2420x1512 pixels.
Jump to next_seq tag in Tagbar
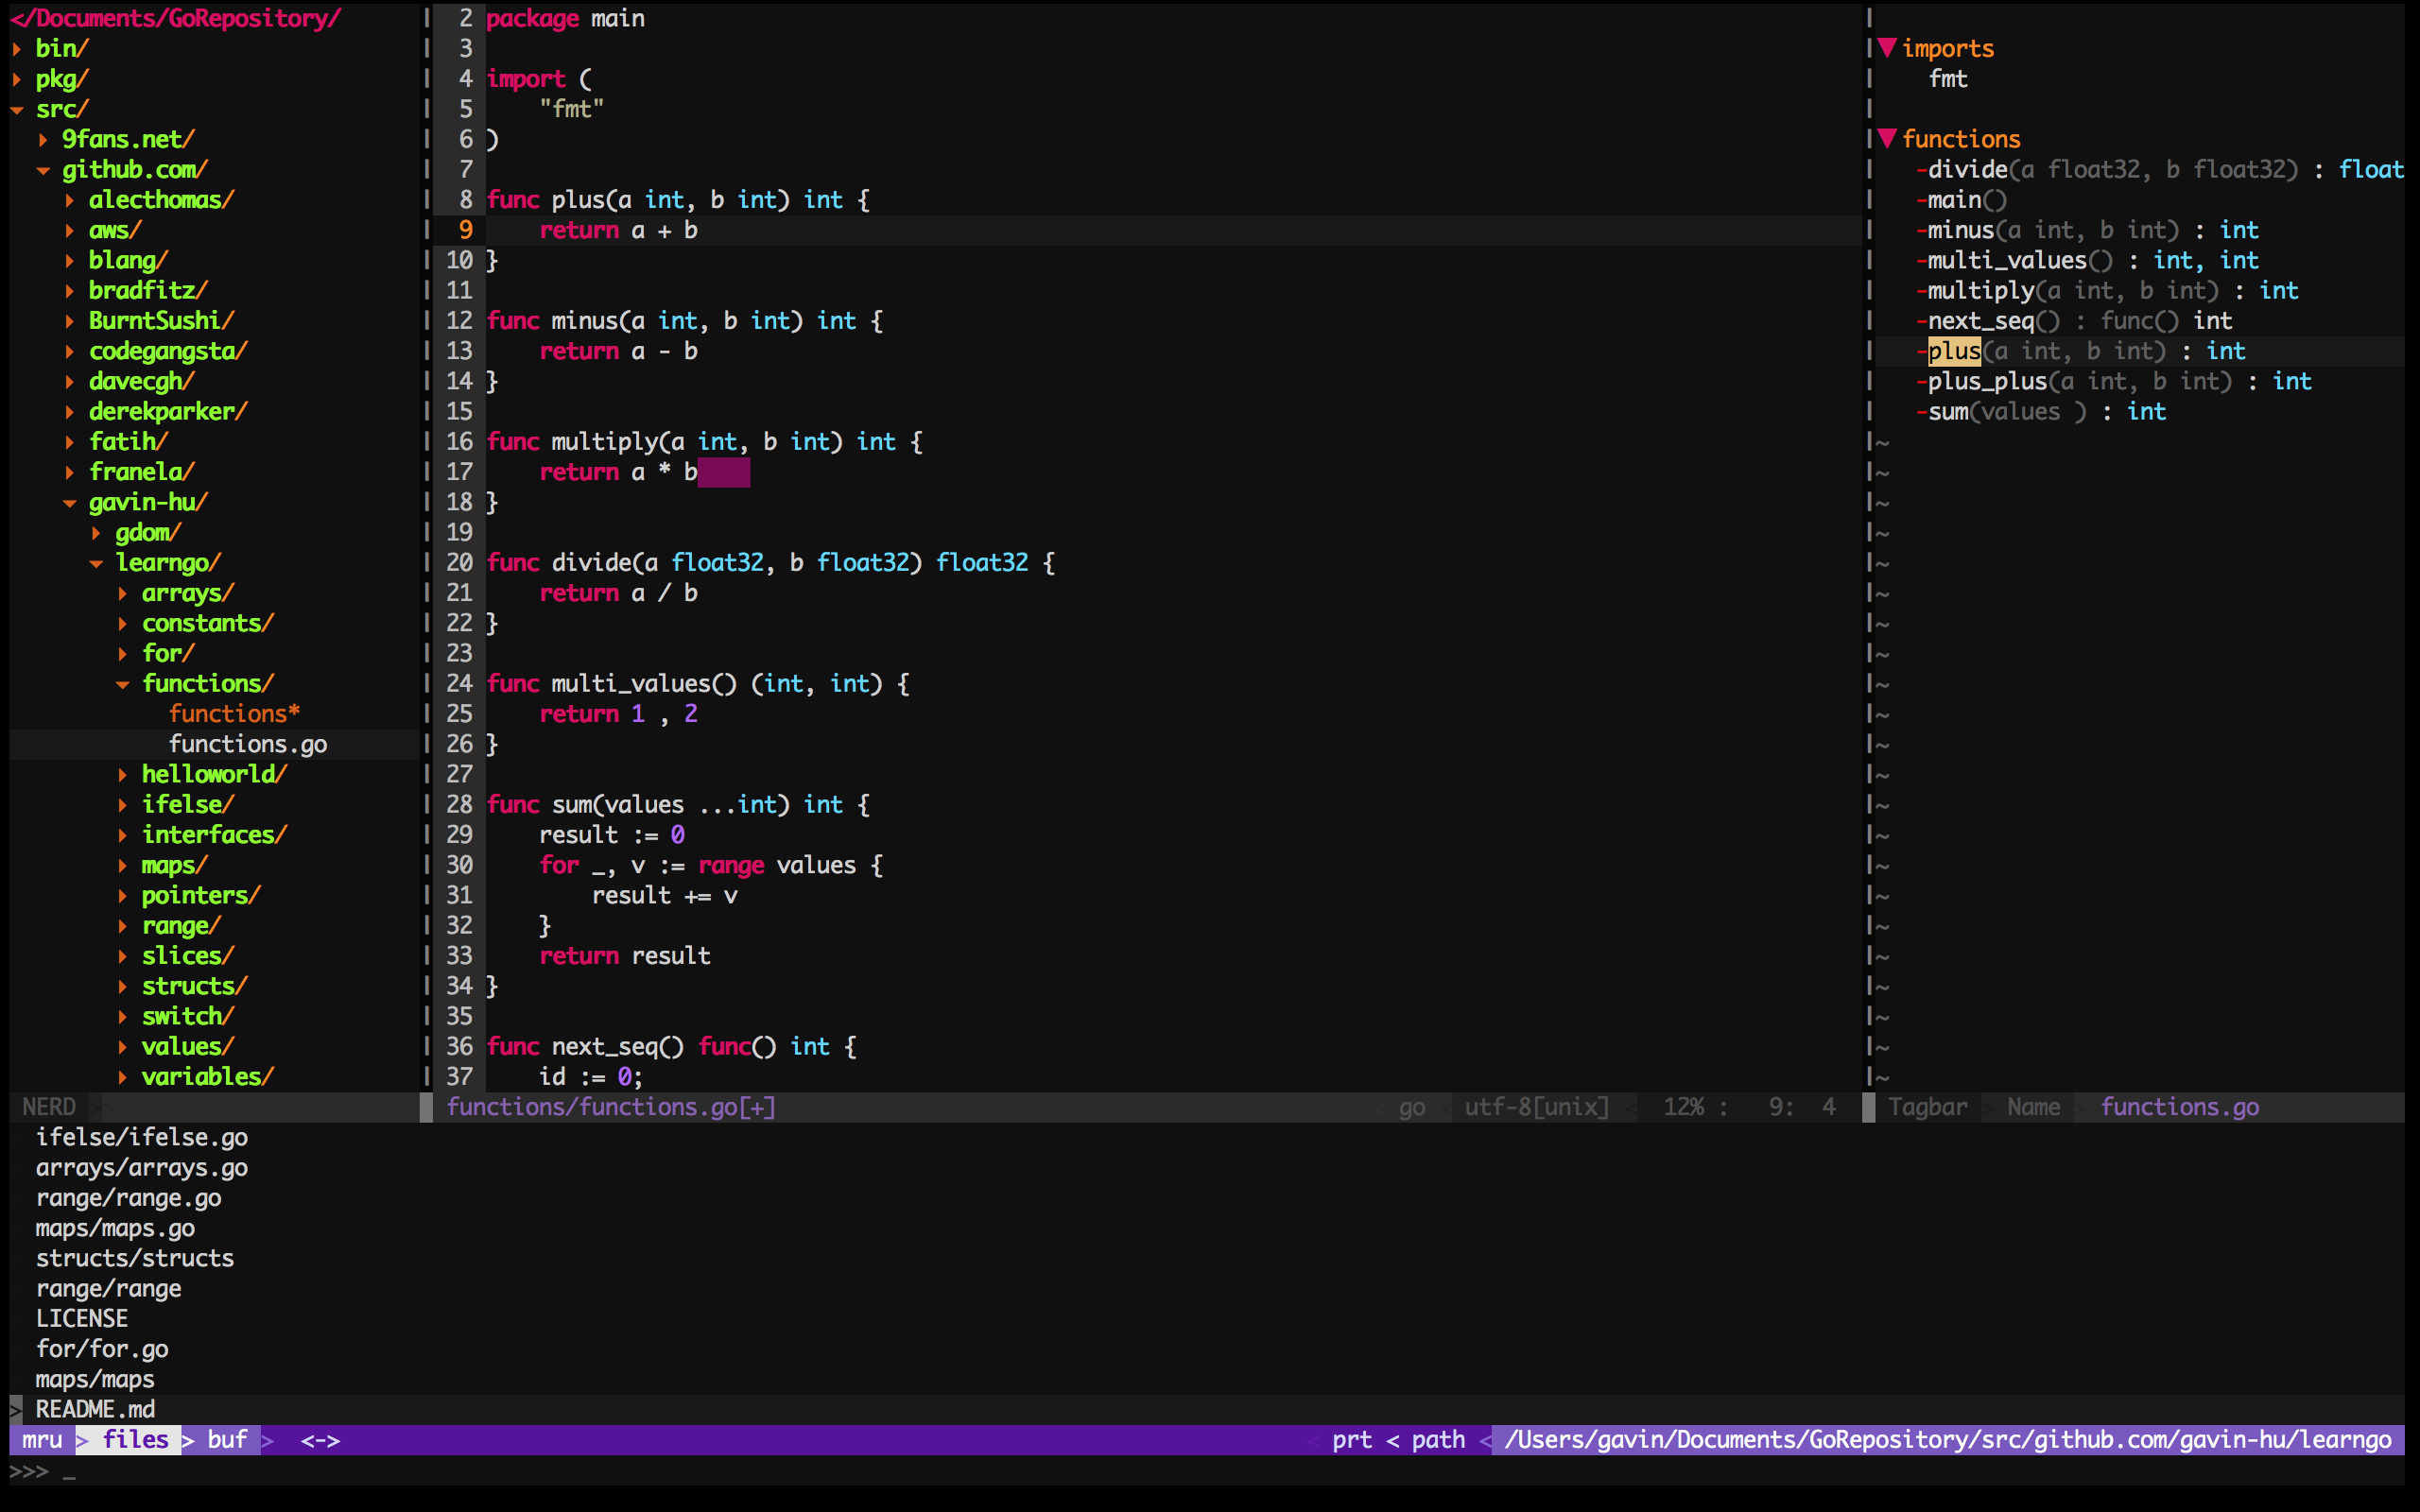tap(1980, 321)
